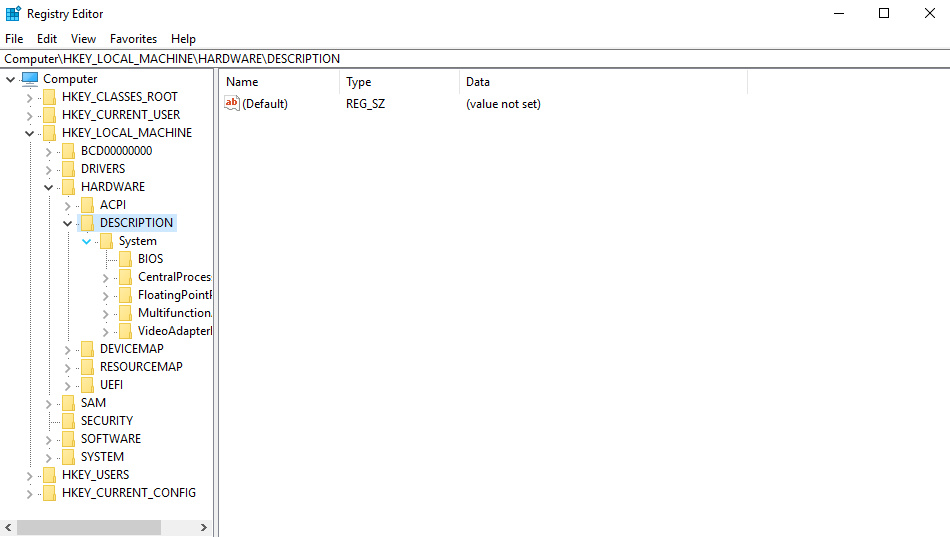Minimize the Registry Editor window
This screenshot has width=950, height=537.
click(839, 13)
